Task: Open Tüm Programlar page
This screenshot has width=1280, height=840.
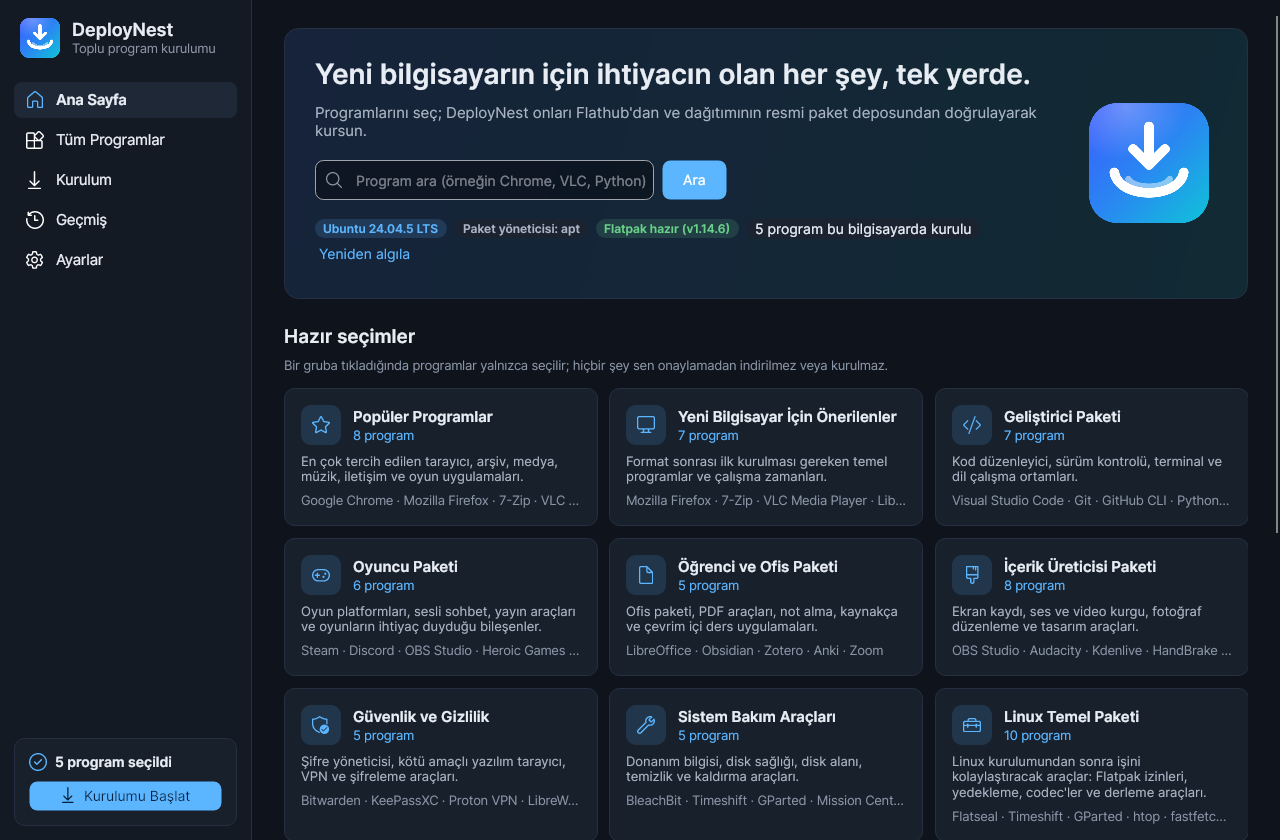Action: [125, 140]
